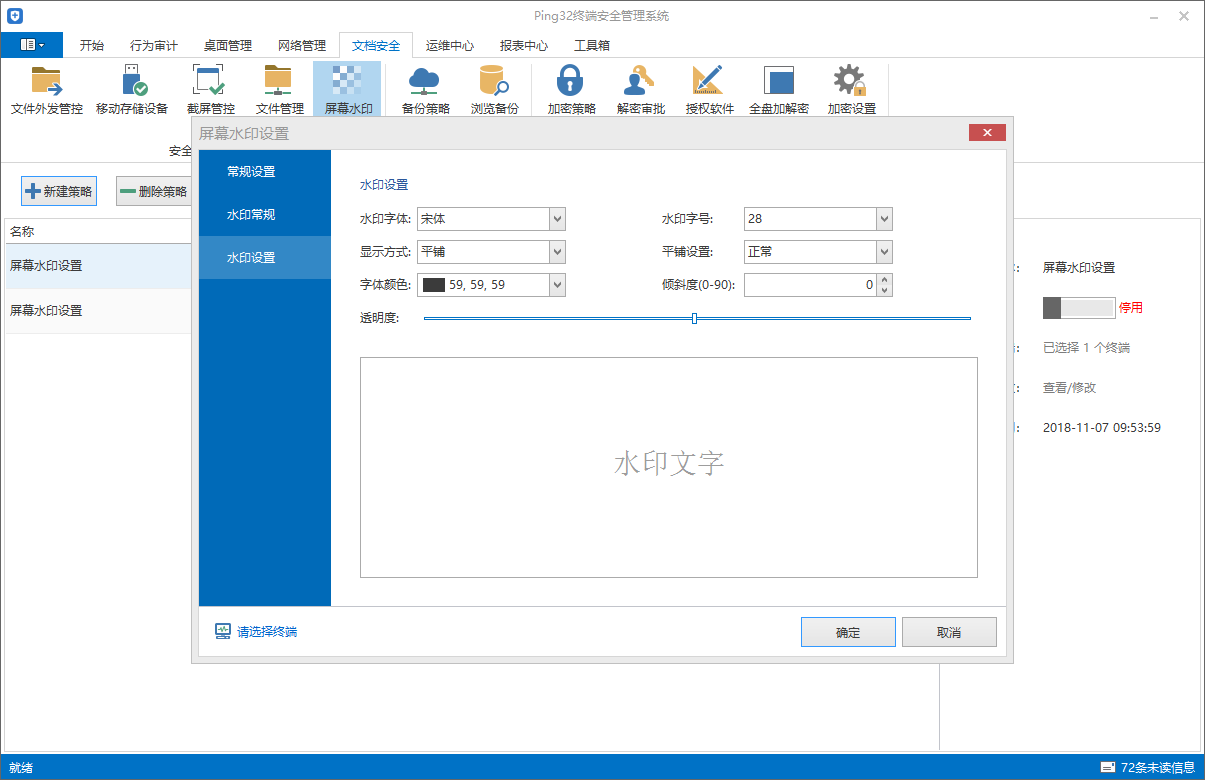Open the 文件管理 tool
The image size is (1205, 780).
coord(279,90)
